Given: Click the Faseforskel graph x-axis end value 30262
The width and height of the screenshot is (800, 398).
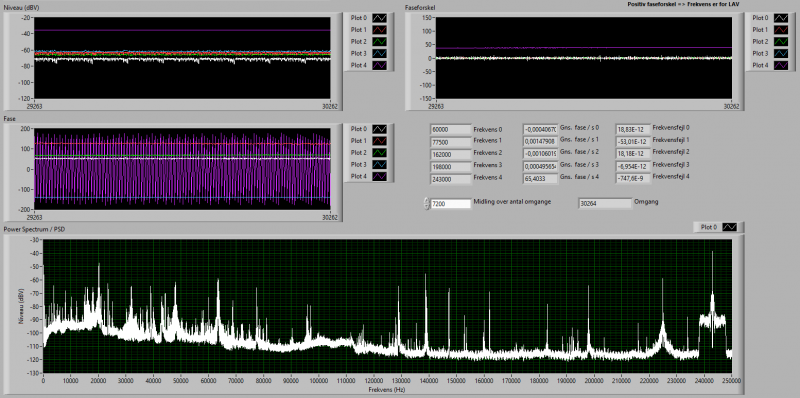Looking at the screenshot, I should click(x=732, y=106).
